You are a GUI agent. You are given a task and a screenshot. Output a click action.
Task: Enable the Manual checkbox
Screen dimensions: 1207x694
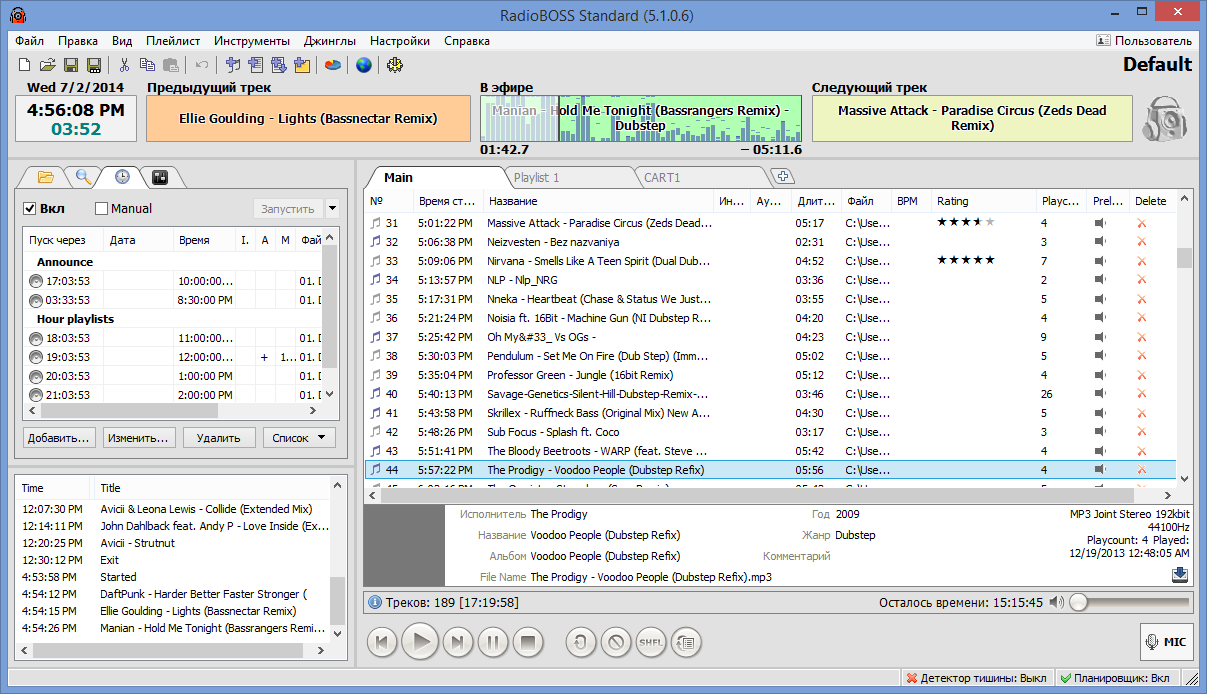(x=101, y=209)
